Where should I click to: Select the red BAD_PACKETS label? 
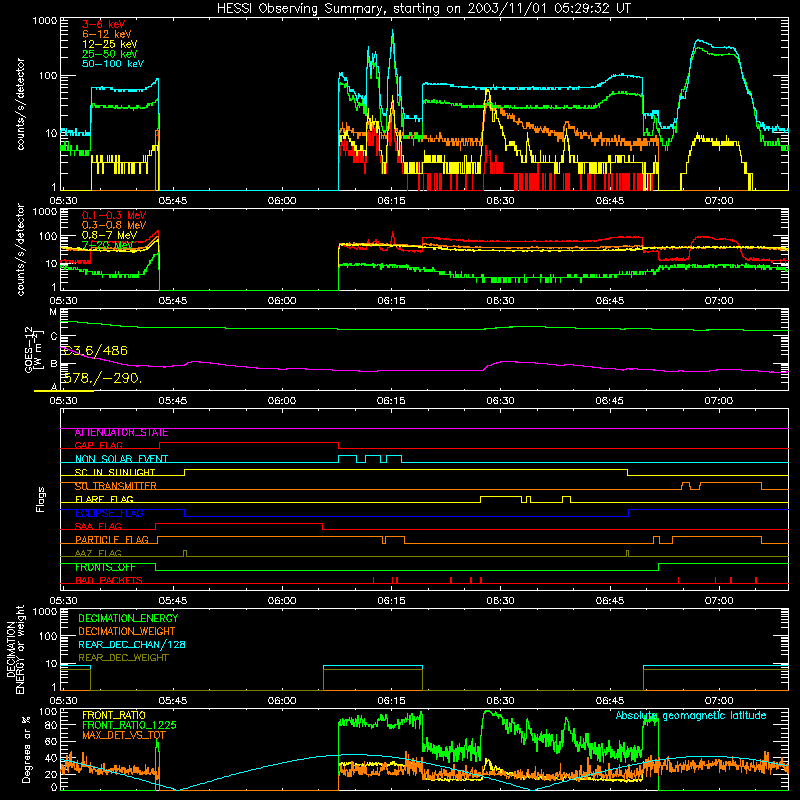[109, 581]
